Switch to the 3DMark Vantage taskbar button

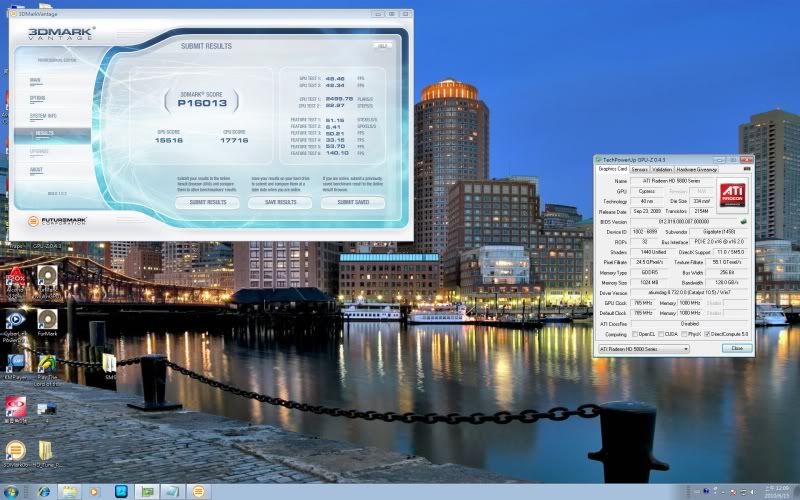click(198, 492)
